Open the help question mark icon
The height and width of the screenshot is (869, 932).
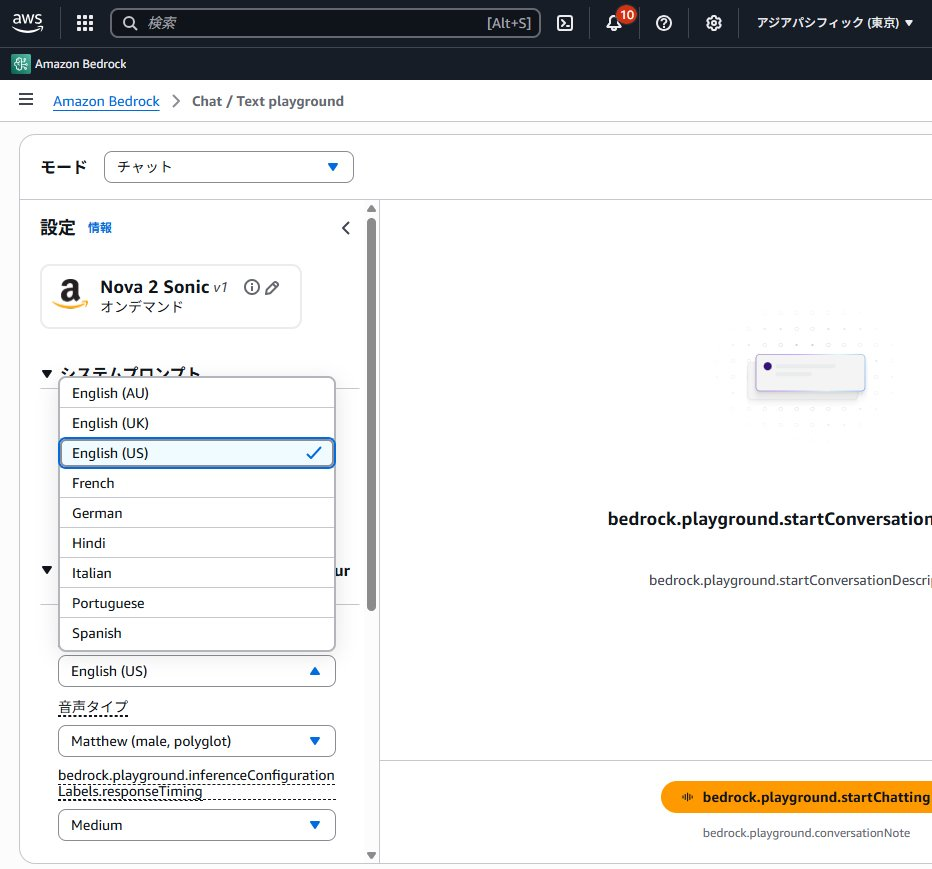pyautogui.click(x=663, y=23)
